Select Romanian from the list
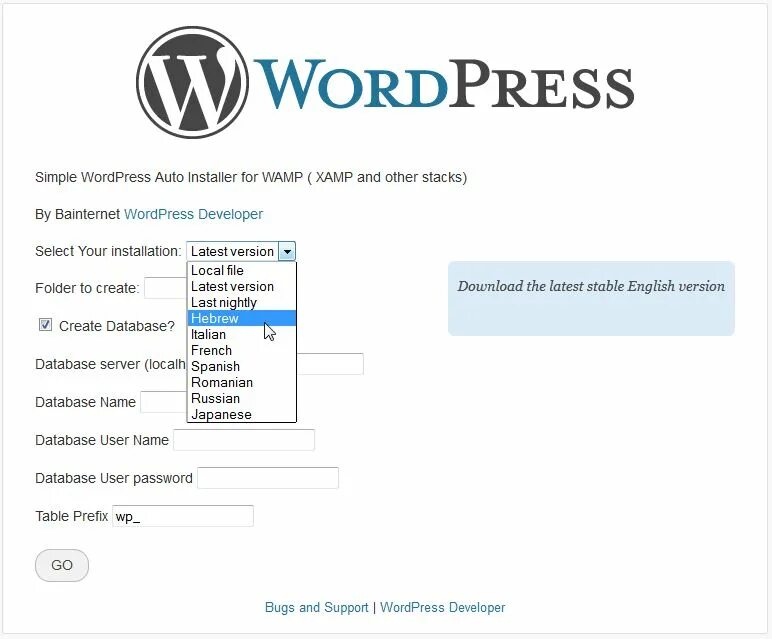The height and width of the screenshot is (639, 772). (242, 382)
